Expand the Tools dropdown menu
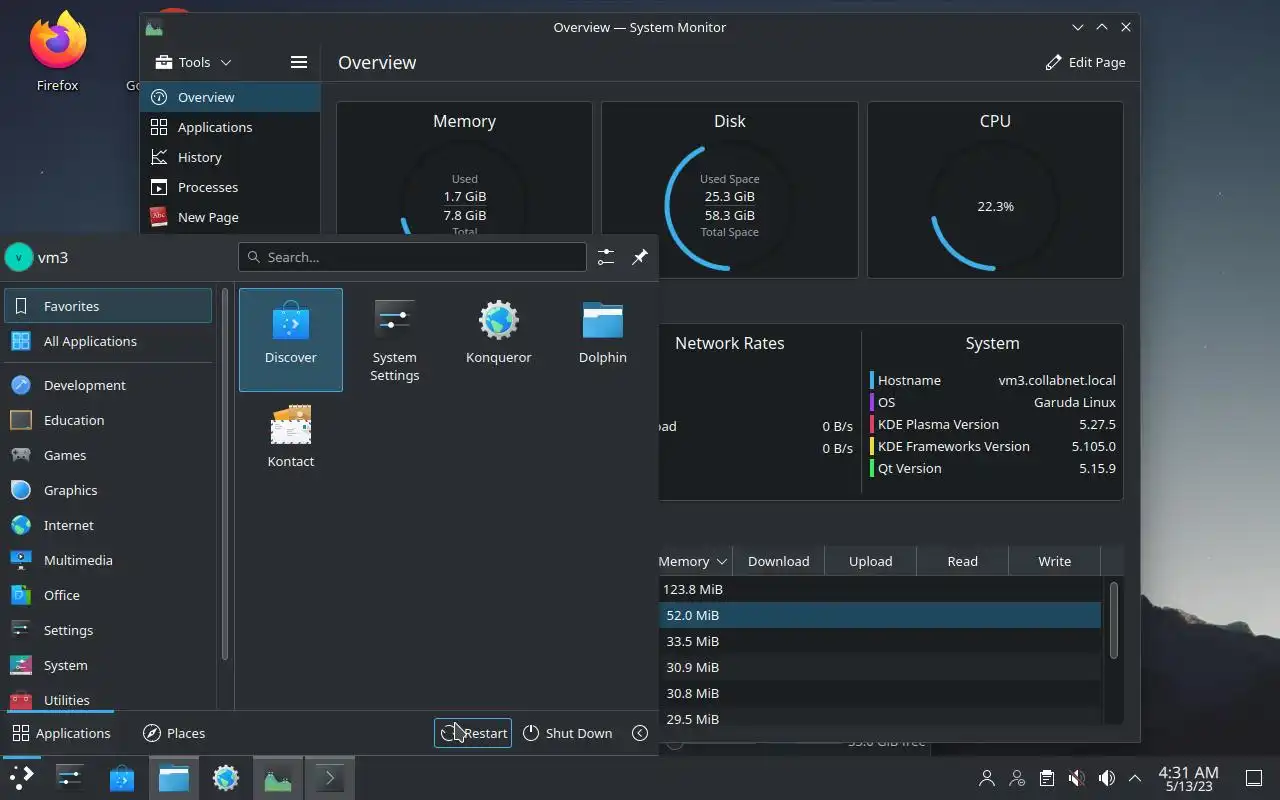This screenshot has width=1280, height=800. click(194, 62)
